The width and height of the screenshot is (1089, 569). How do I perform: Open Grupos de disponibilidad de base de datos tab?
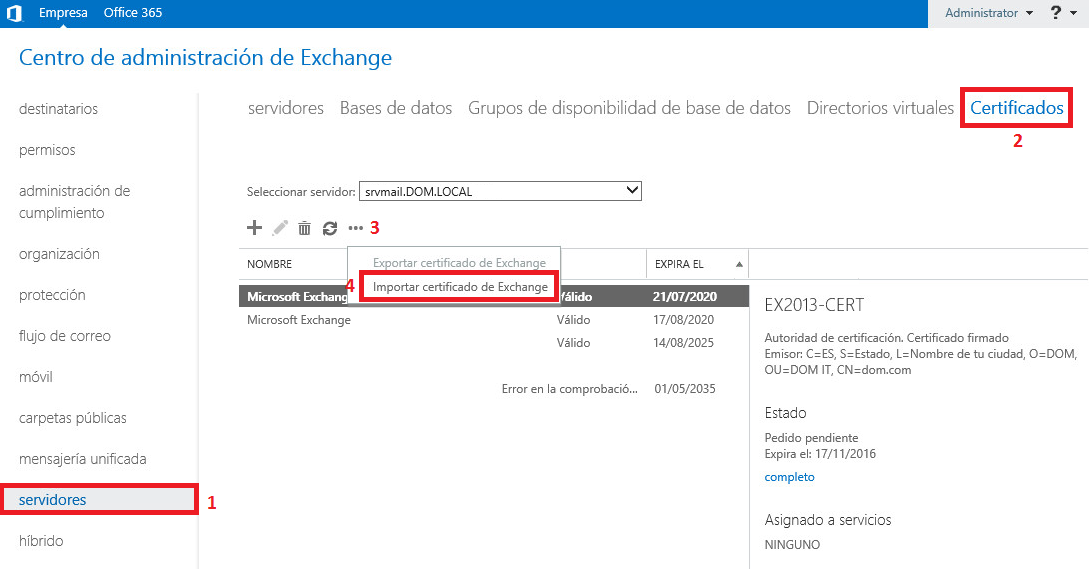(x=629, y=108)
